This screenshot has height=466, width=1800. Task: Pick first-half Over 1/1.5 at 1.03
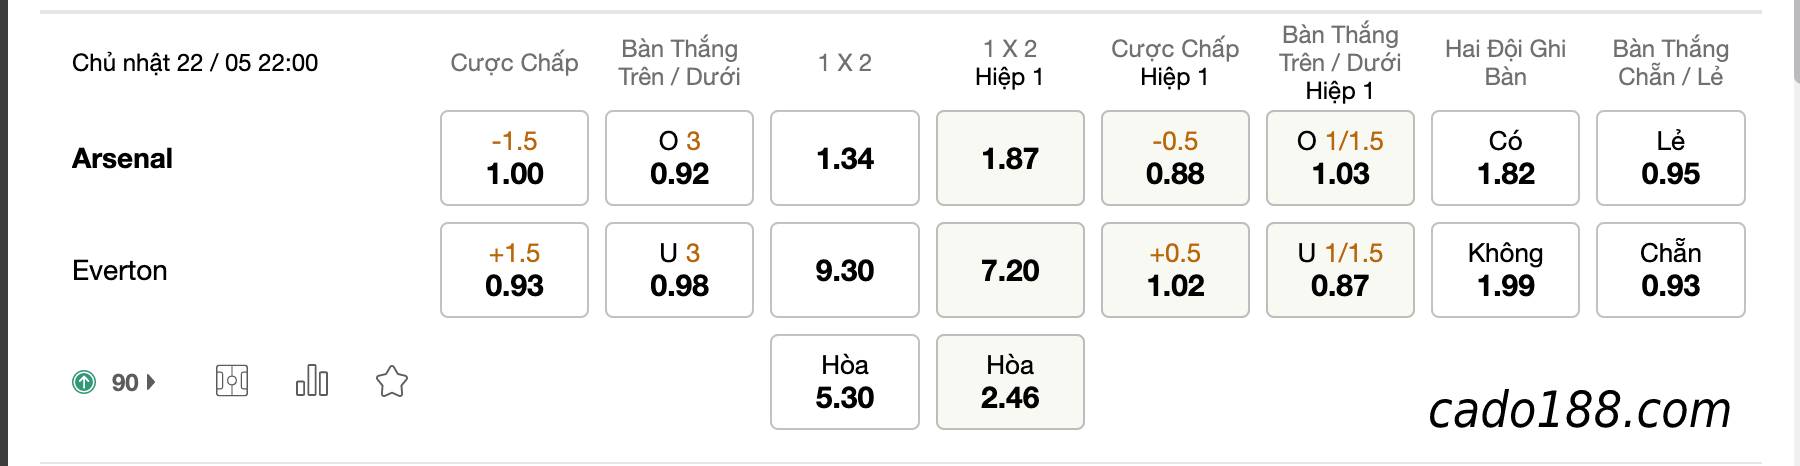tap(1340, 158)
